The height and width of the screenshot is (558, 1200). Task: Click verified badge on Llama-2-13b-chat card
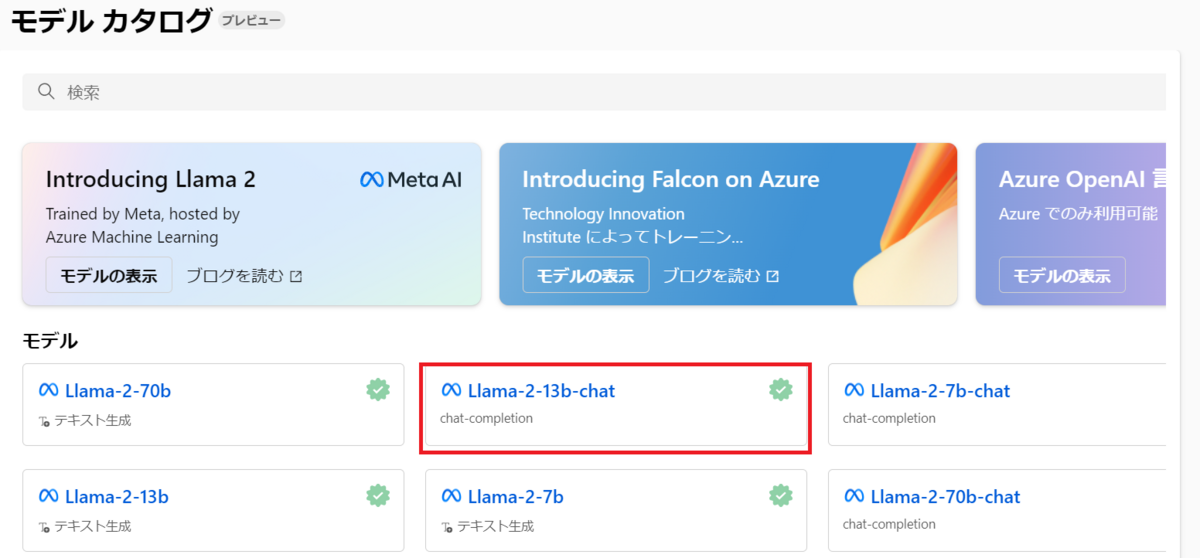(780, 390)
